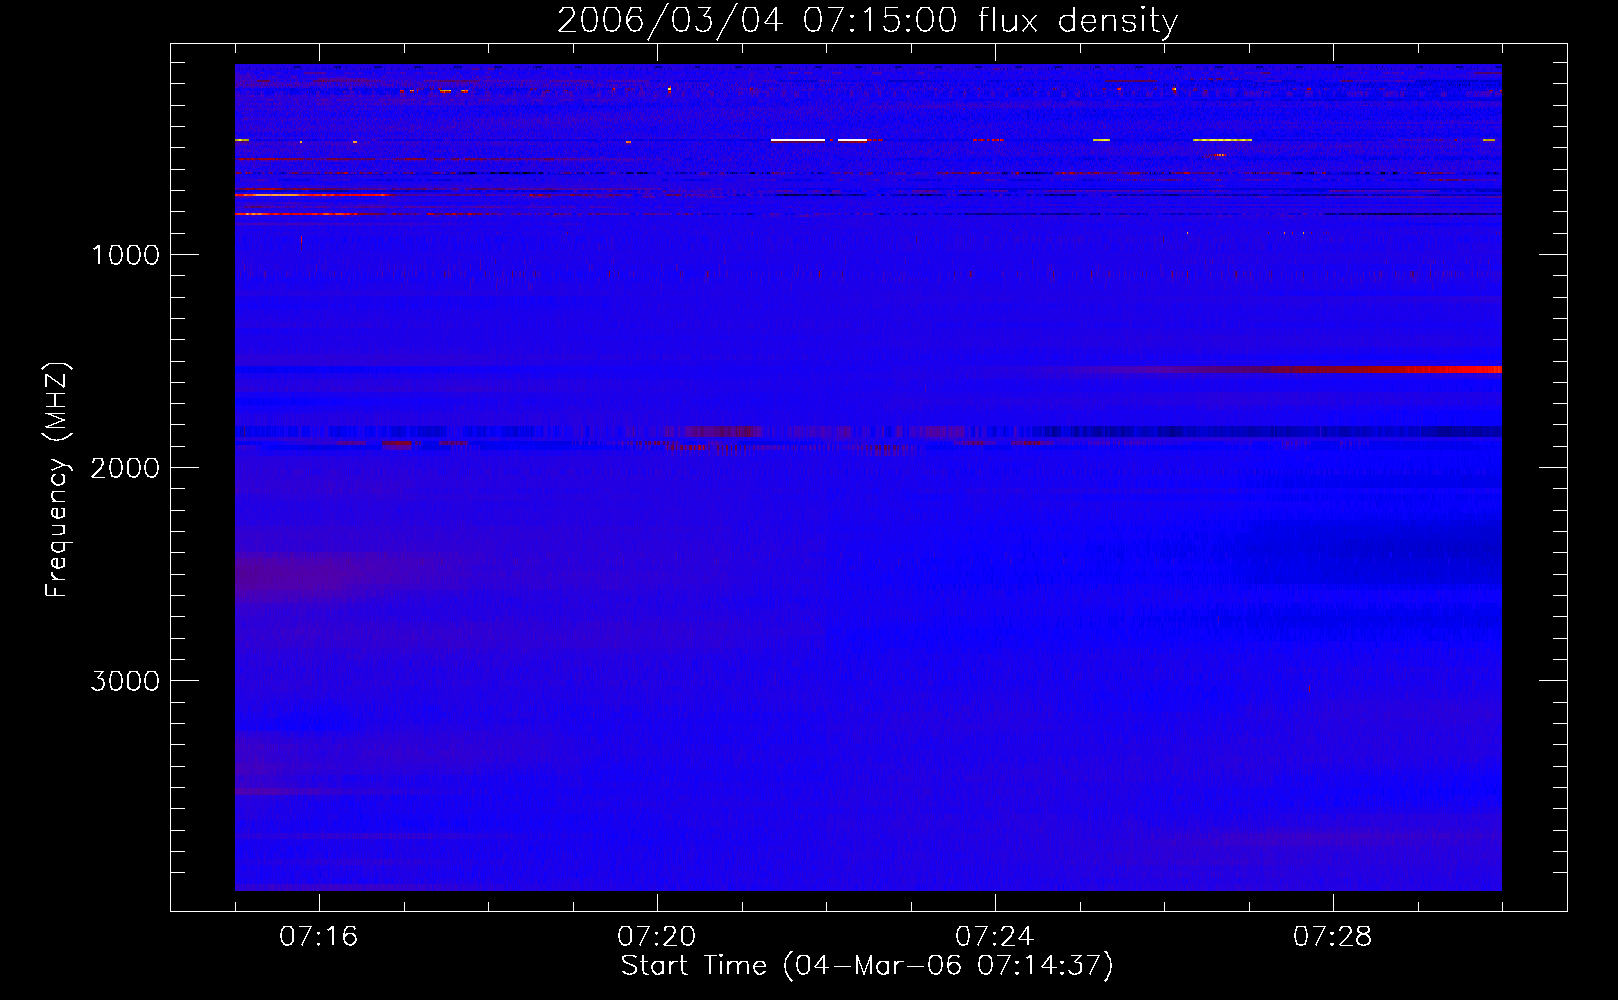Viewport: 1618px width, 1000px height.
Task: Click the 'Start Time (04-Mar-06 07:14:37)' label
Action: [x=867, y=966]
